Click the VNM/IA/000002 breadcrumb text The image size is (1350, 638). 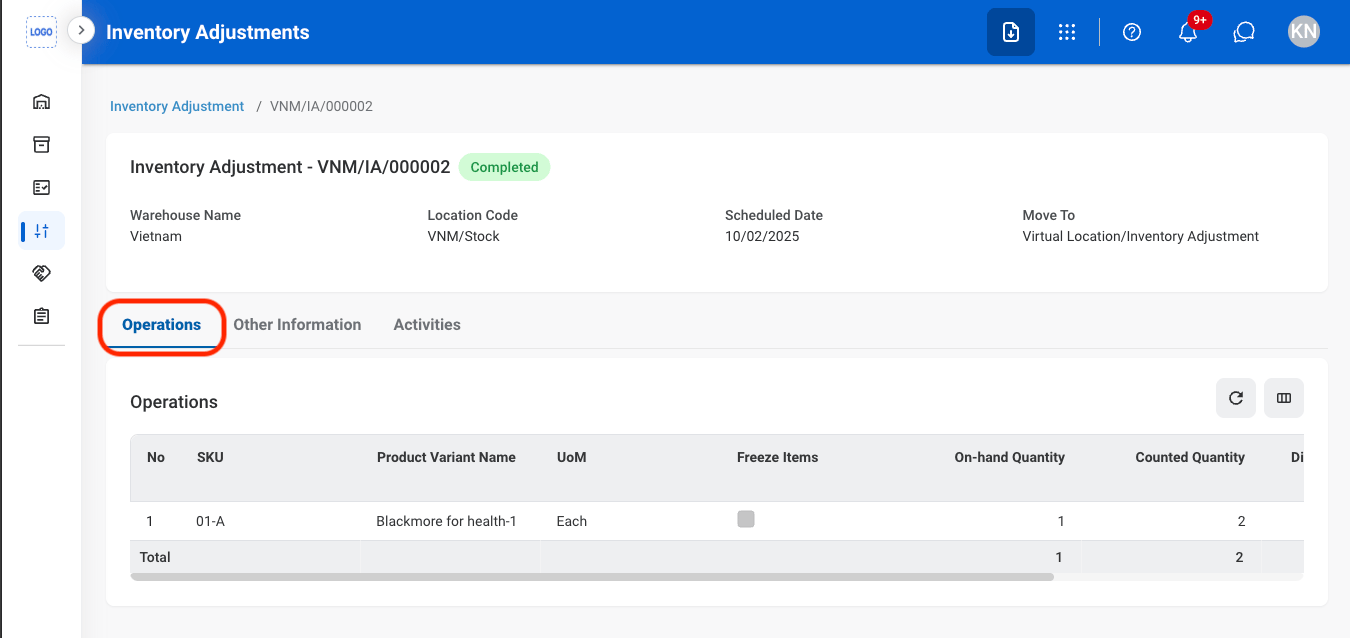pyautogui.click(x=321, y=106)
